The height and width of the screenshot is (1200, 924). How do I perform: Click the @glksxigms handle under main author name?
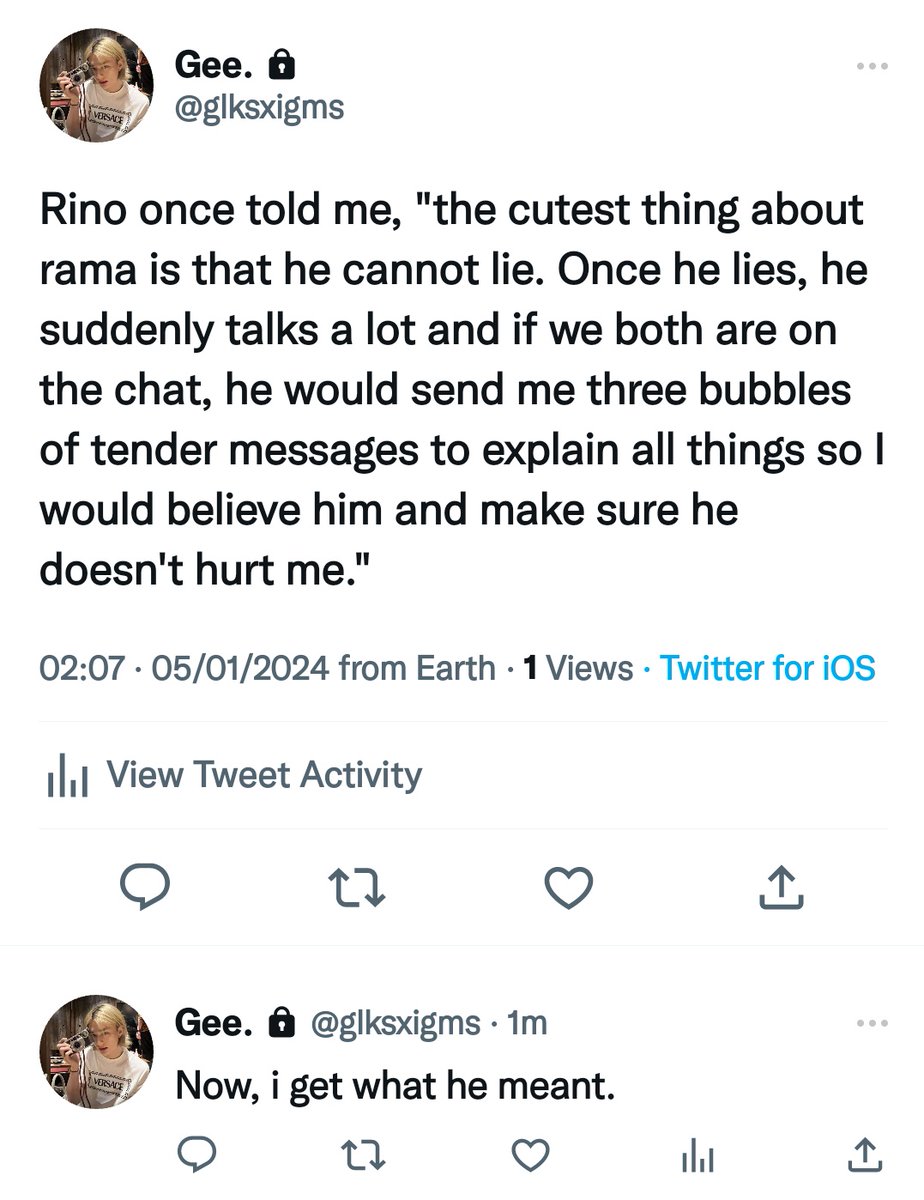pyautogui.click(x=260, y=107)
